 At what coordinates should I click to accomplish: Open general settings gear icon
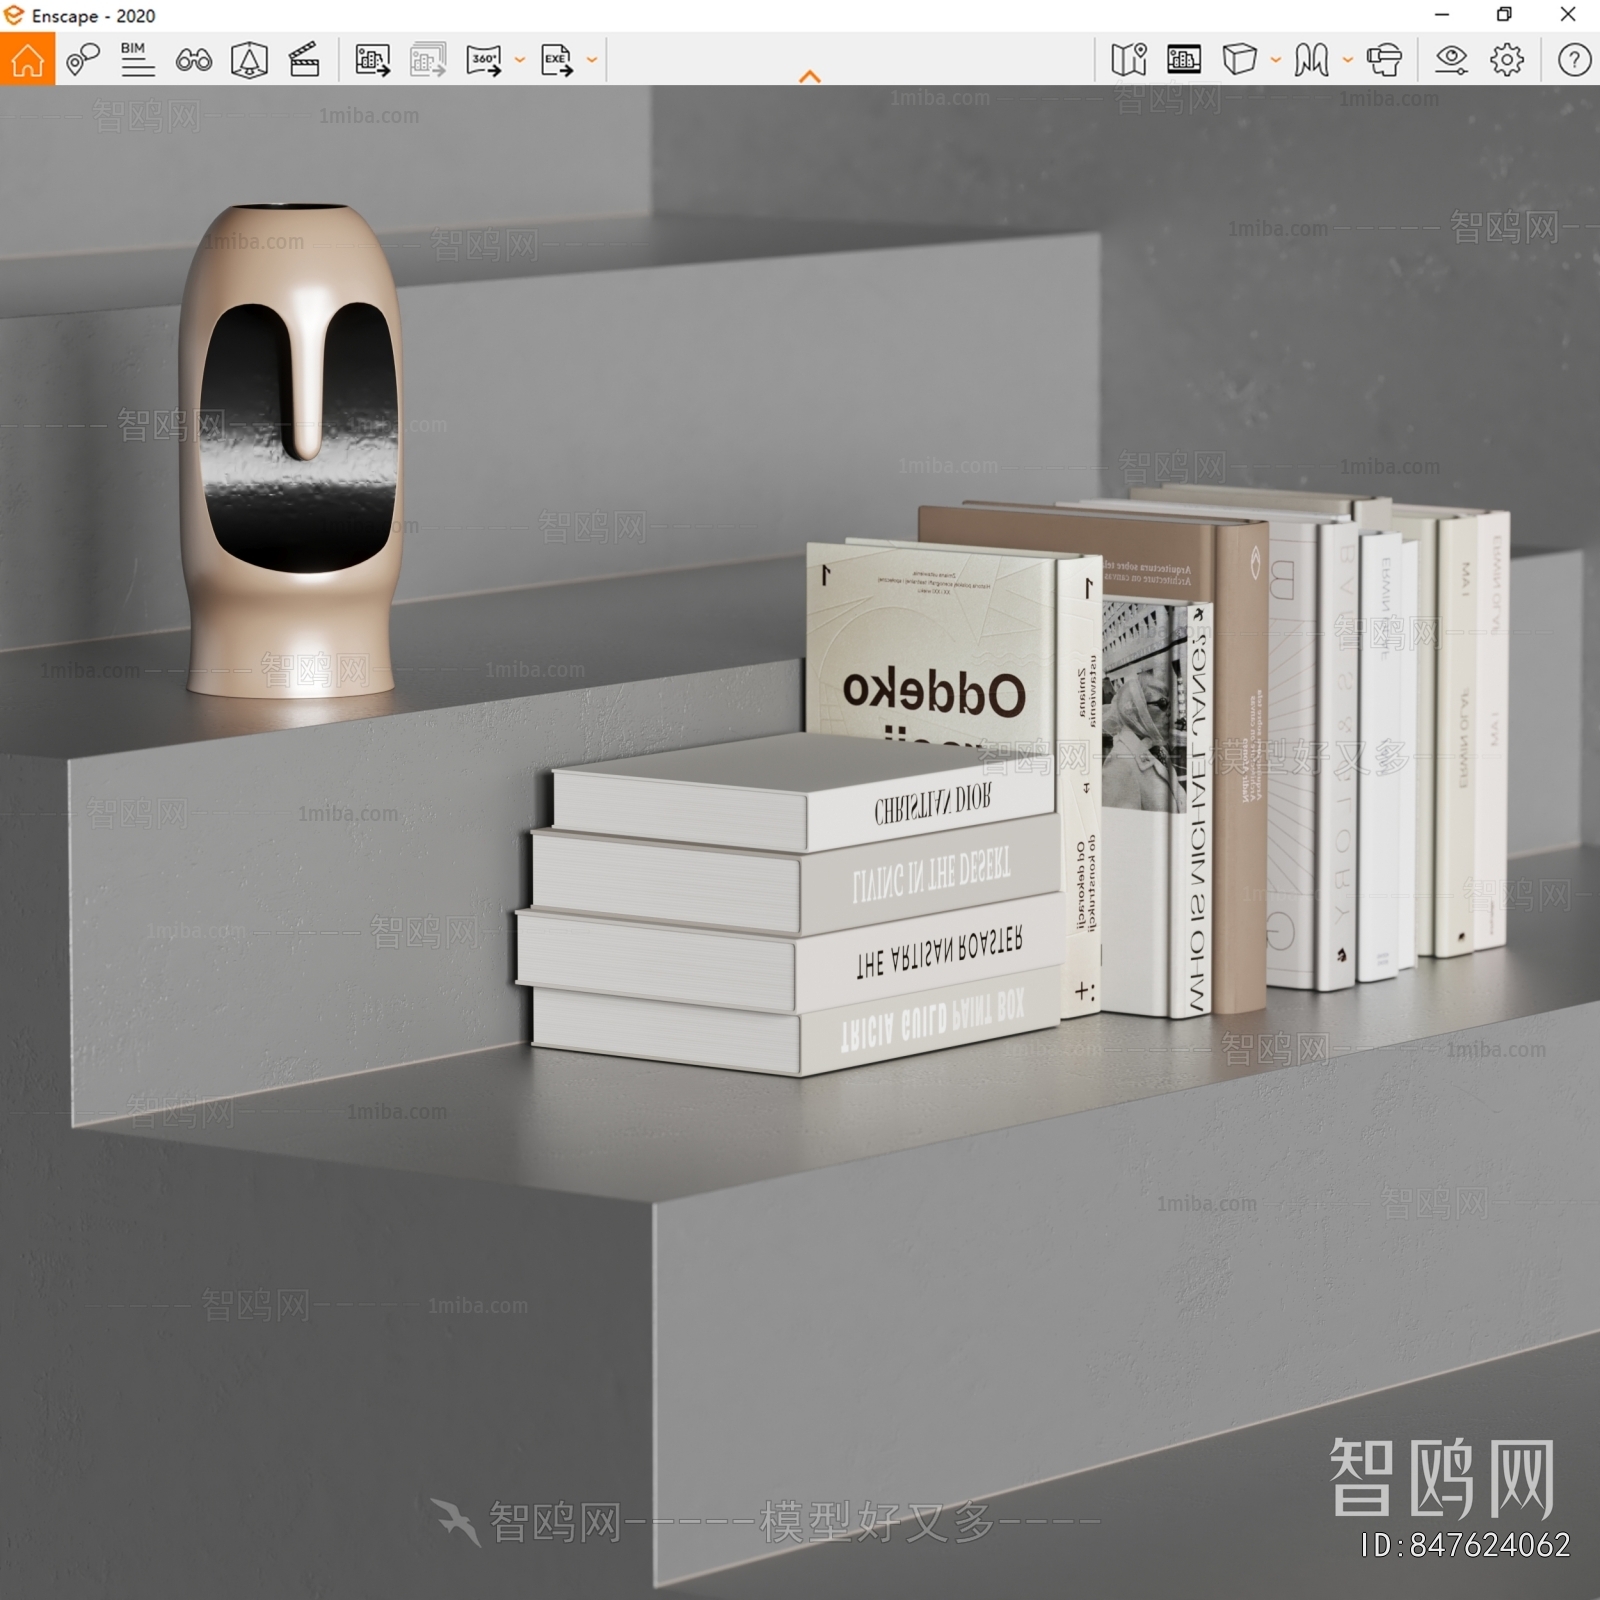click(x=1507, y=60)
